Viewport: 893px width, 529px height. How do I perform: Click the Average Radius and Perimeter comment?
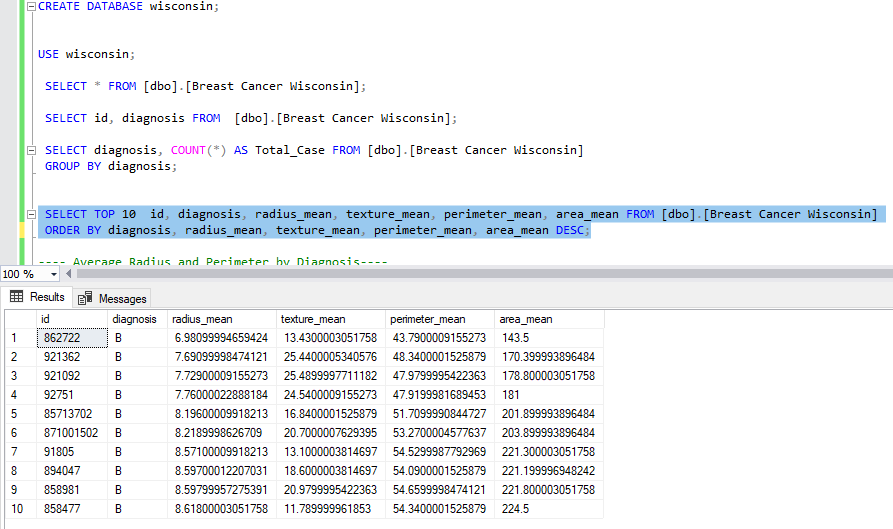point(213,261)
